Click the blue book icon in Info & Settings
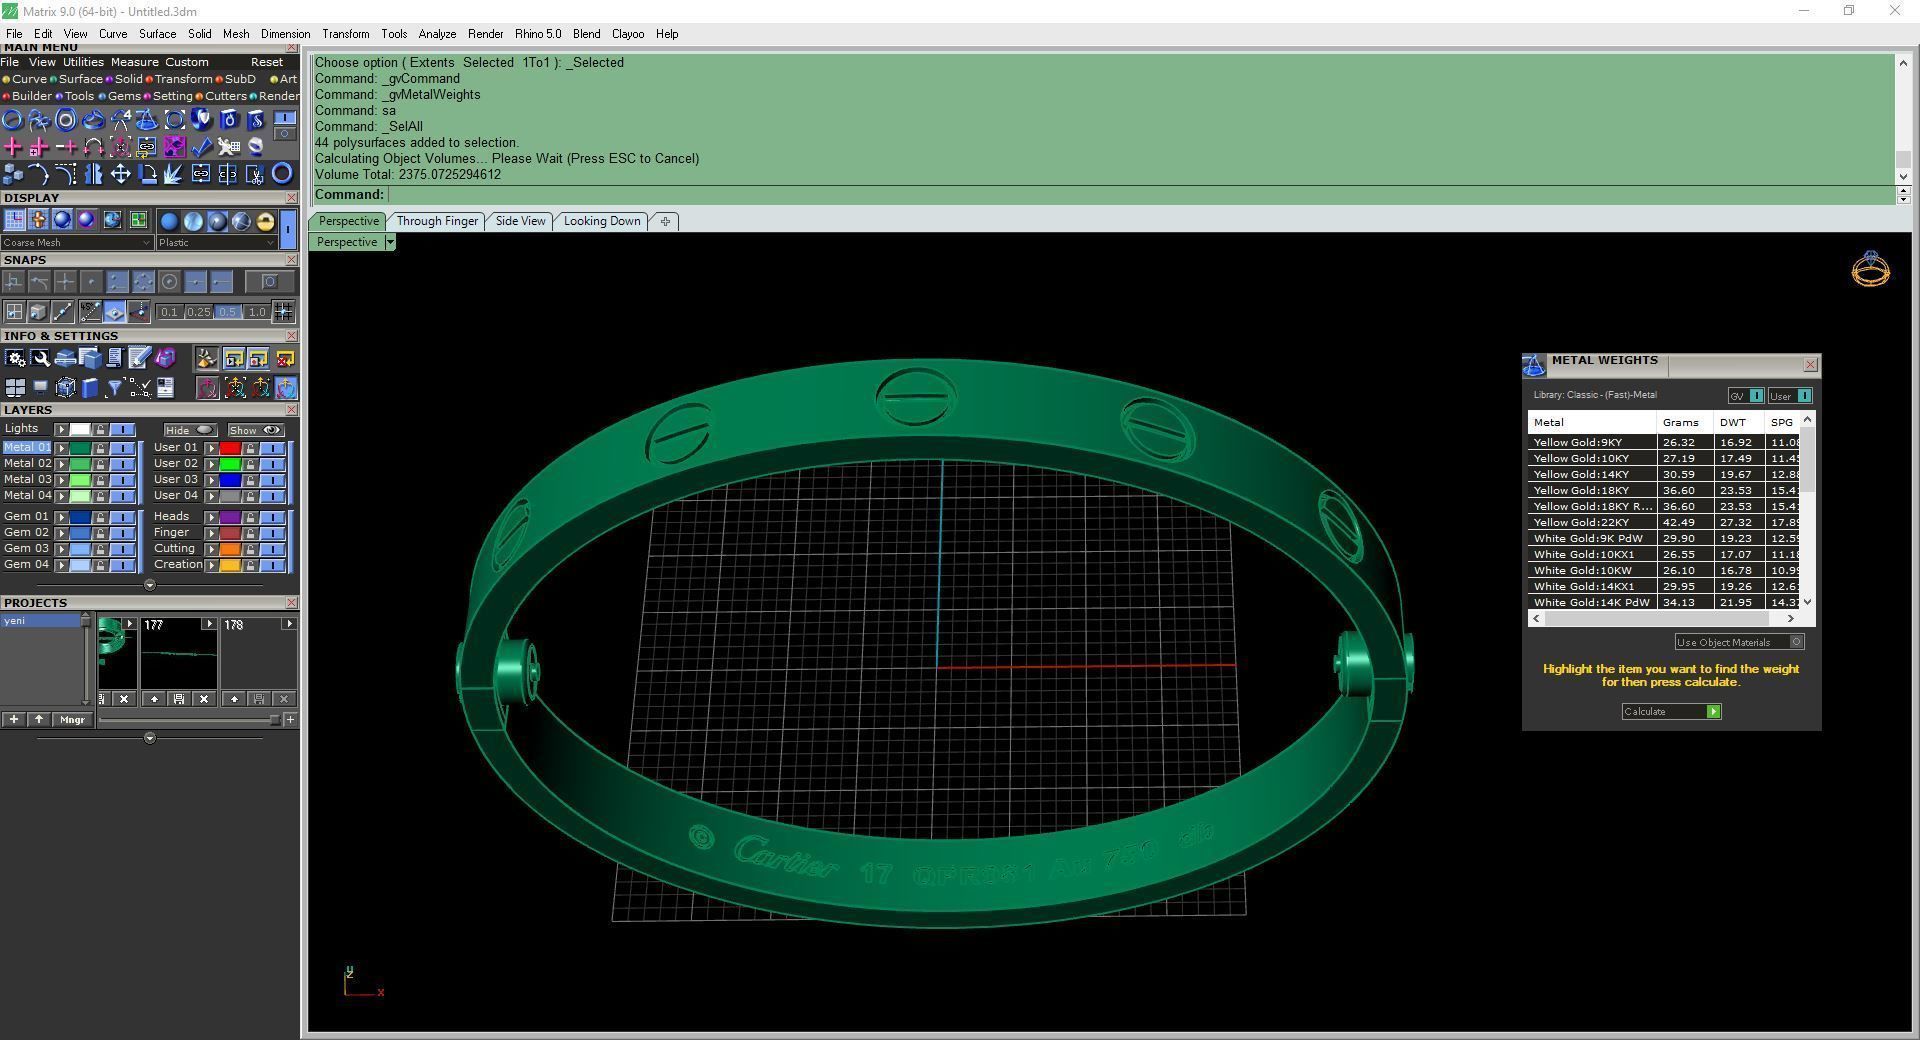This screenshot has width=1920, height=1040. pyautogui.click(x=90, y=388)
